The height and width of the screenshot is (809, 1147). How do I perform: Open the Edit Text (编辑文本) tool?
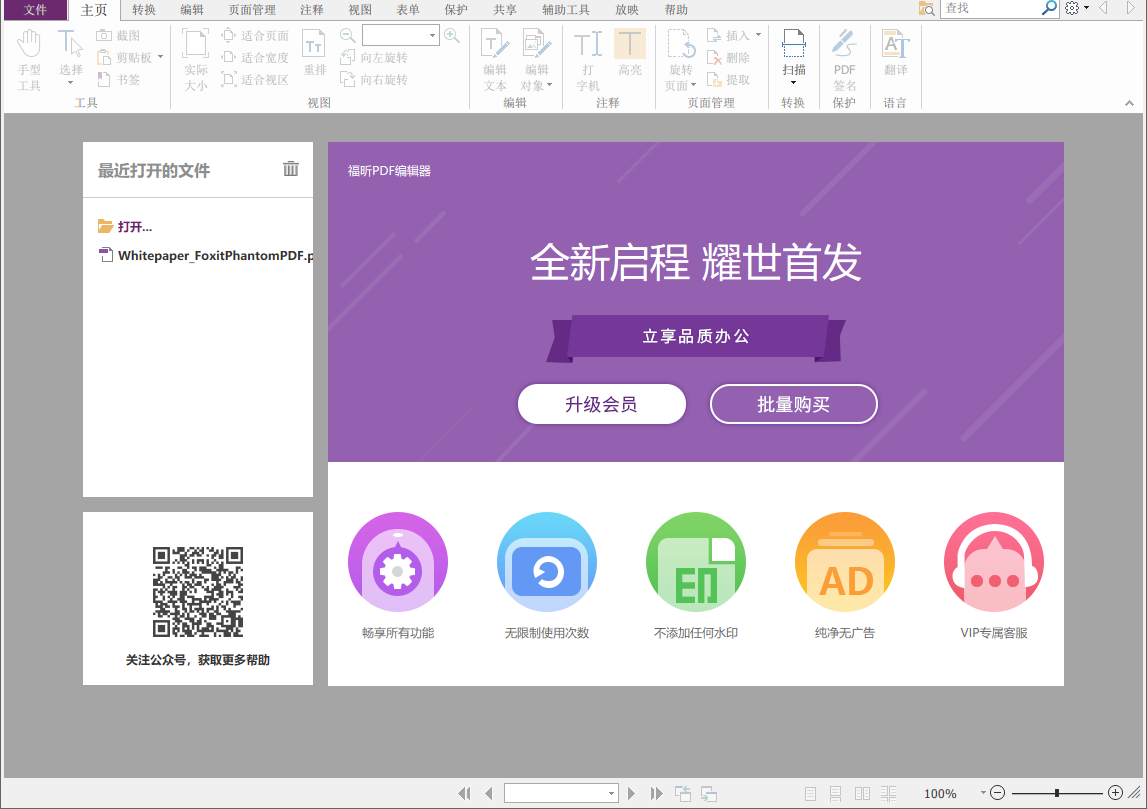pos(493,55)
